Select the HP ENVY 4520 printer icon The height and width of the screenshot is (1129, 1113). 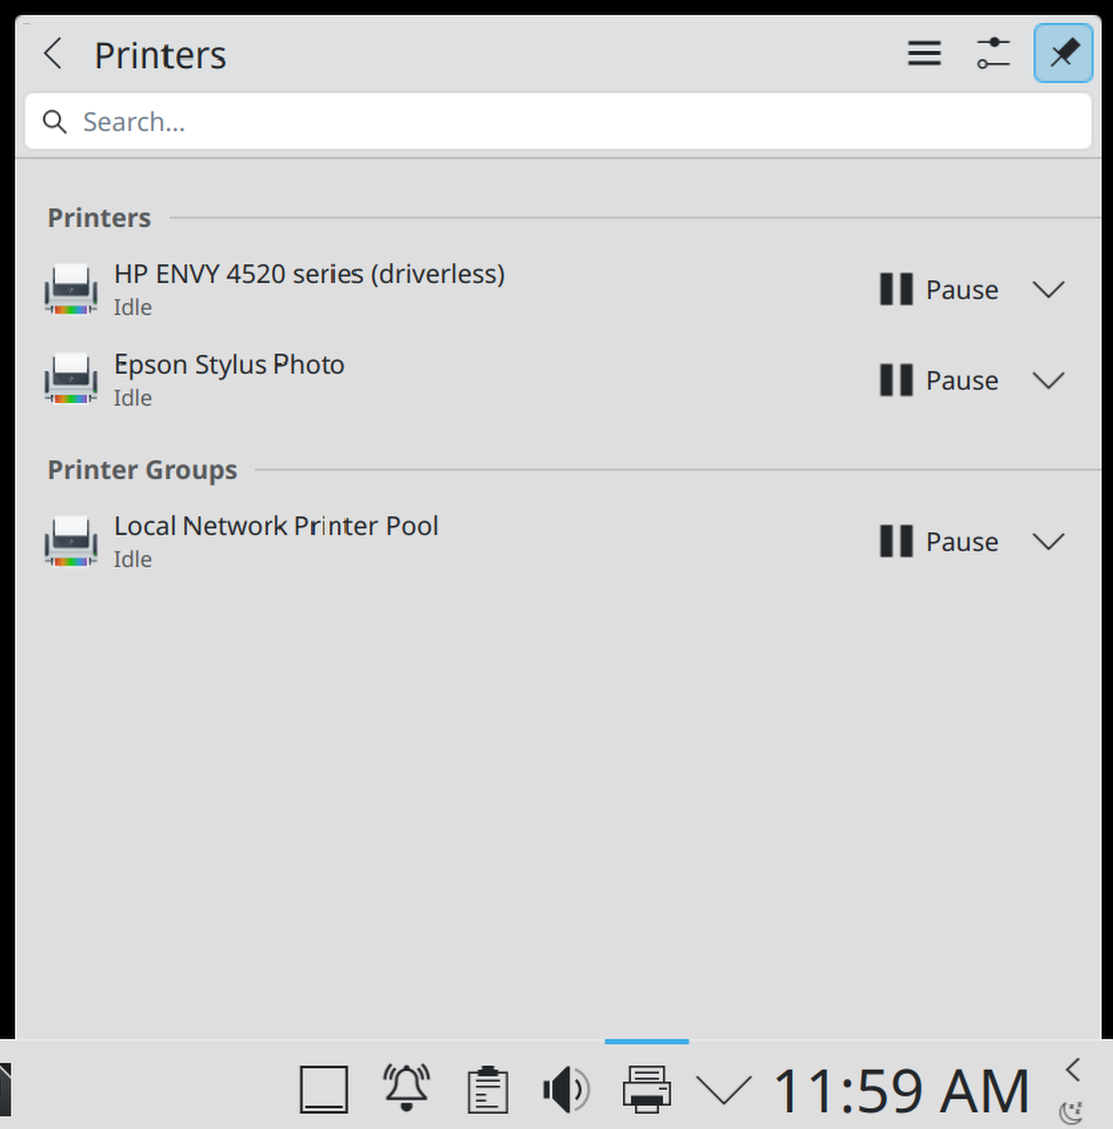(x=71, y=290)
